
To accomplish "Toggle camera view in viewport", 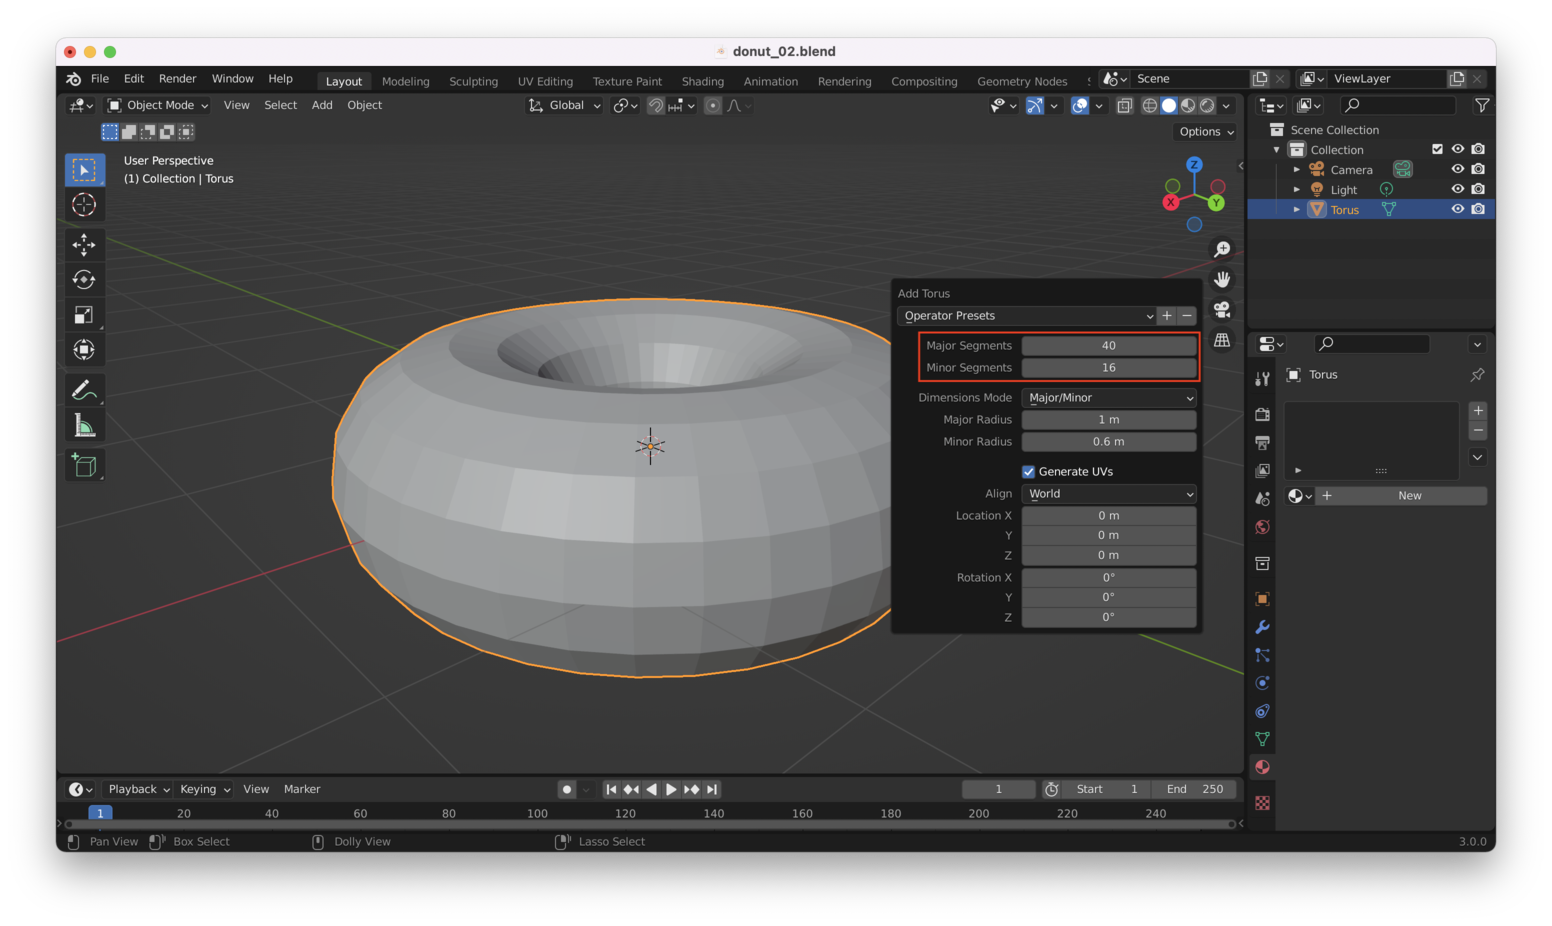I will [1222, 310].
